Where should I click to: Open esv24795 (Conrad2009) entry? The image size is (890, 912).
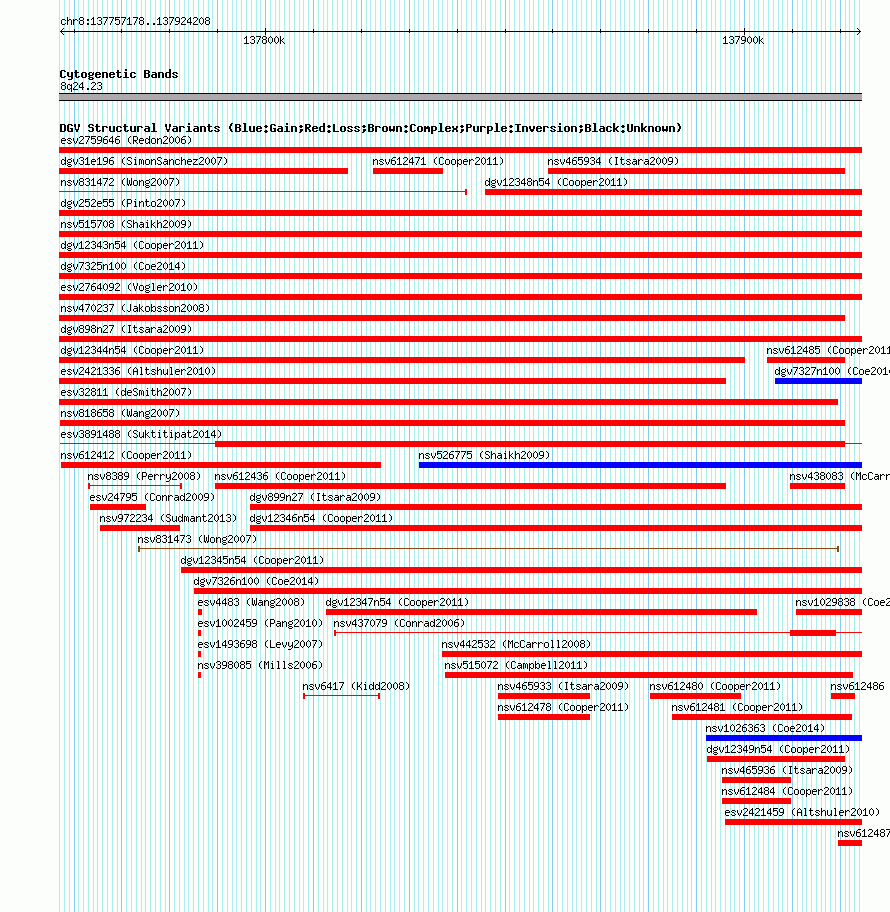coord(152,496)
